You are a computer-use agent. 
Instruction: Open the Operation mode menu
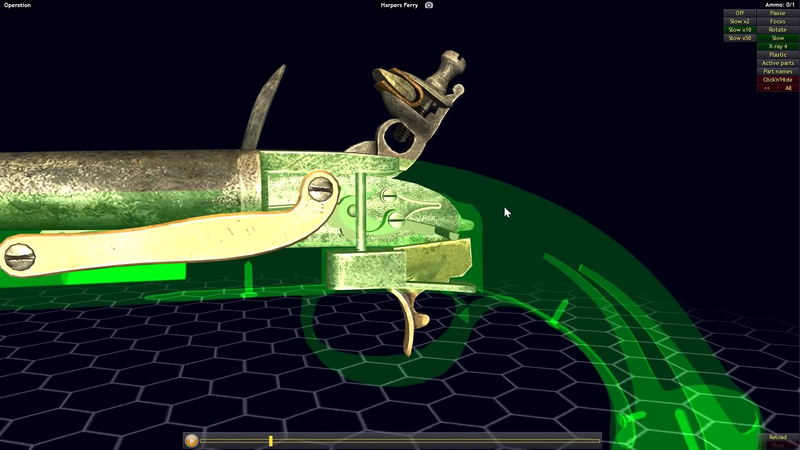(17, 5)
